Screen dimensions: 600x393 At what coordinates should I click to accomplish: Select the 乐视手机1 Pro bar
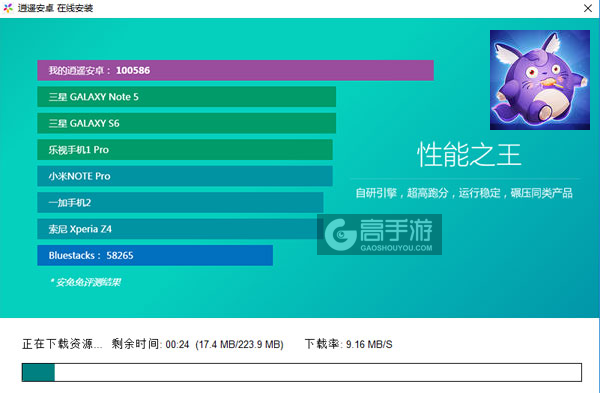[x=185, y=150]
